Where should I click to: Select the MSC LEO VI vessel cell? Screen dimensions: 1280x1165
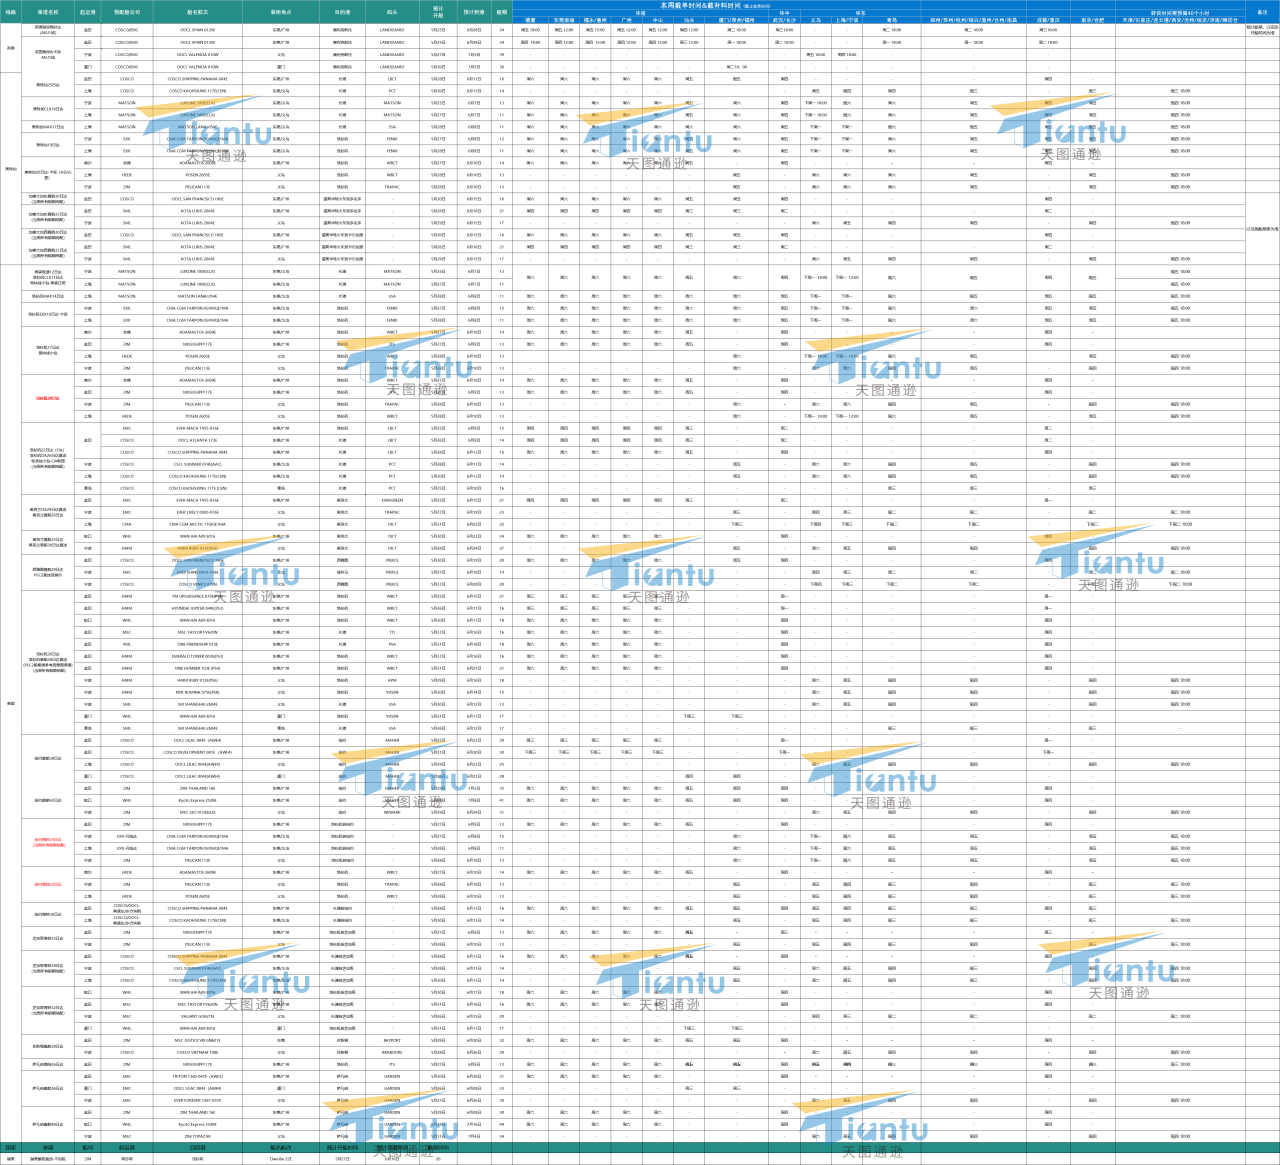coord(197,812)
